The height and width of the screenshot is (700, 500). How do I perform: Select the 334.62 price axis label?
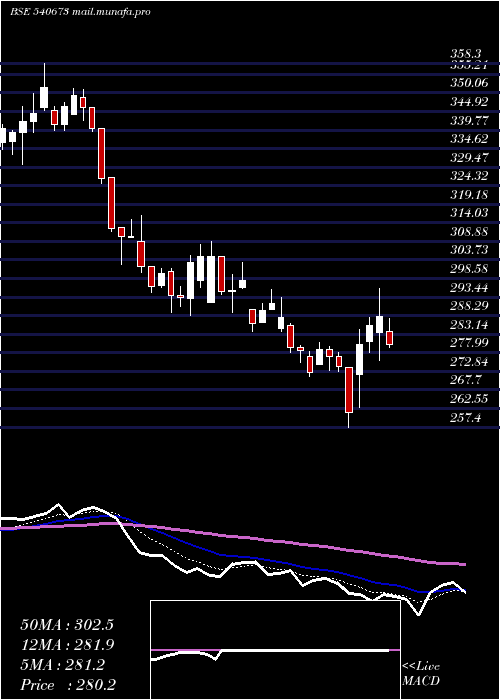tap(468, 139)
